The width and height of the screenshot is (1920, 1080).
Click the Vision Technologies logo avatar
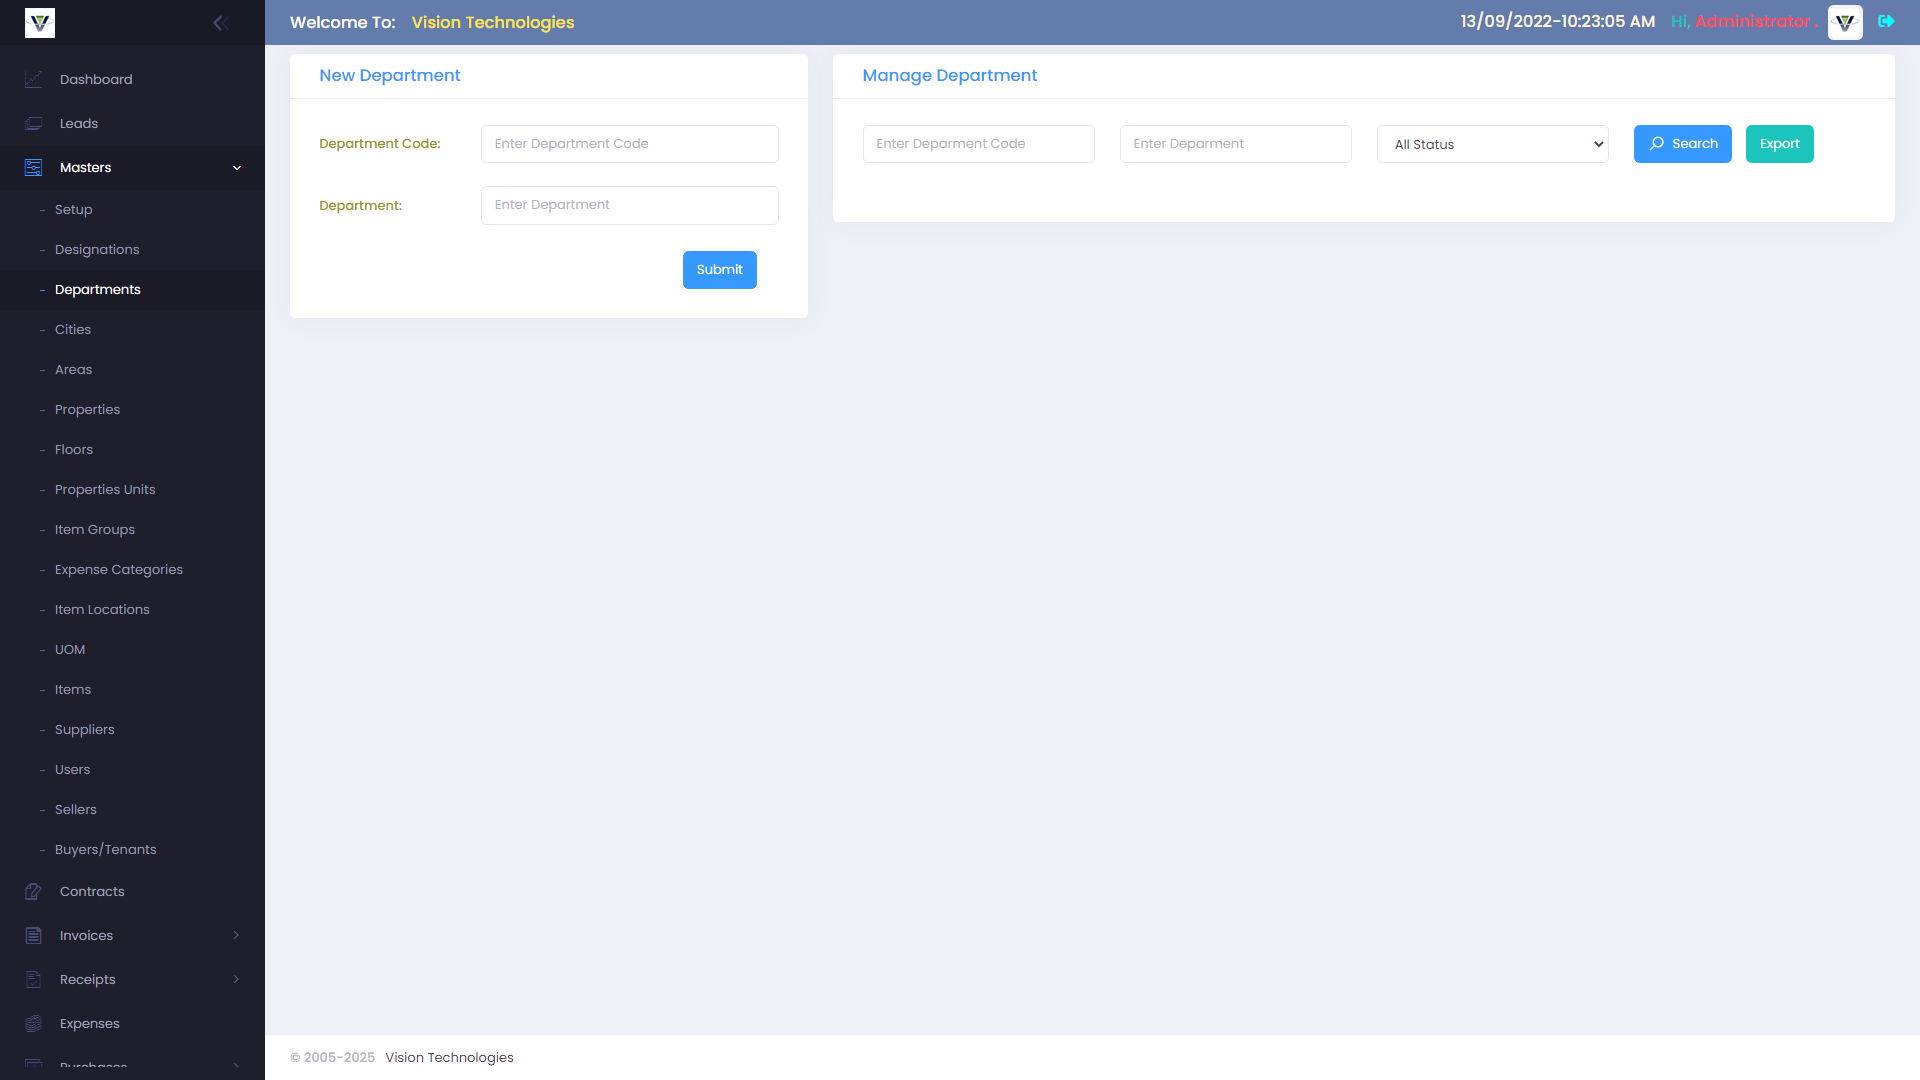[x=1844, y=22]
